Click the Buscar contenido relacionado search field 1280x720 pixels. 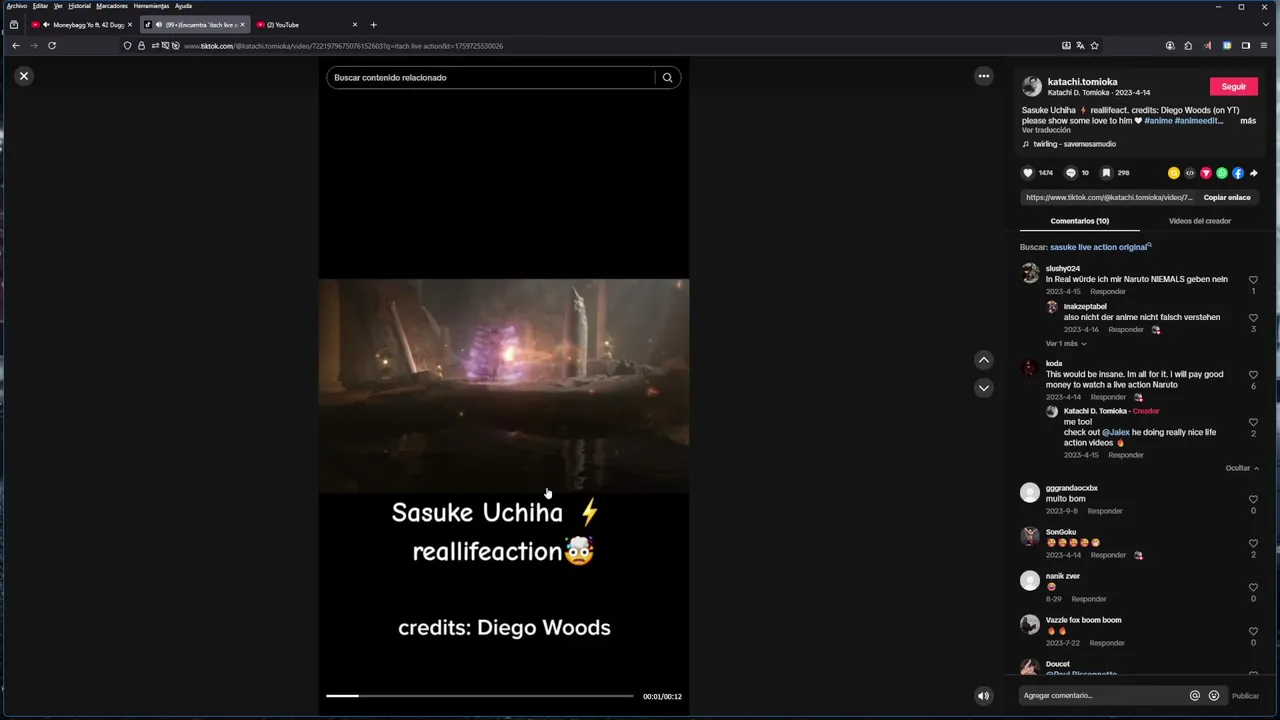490,78
